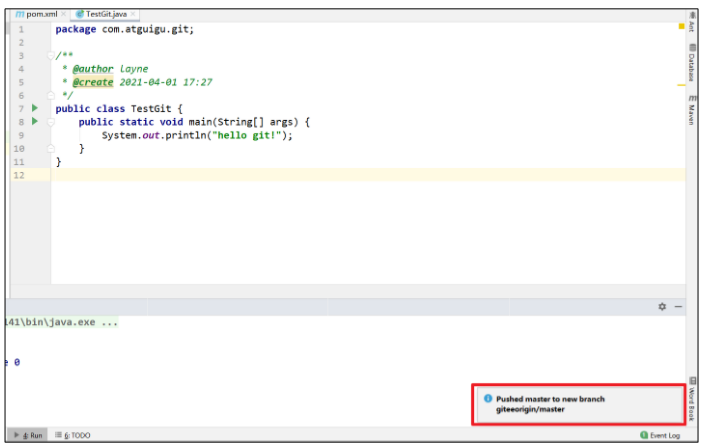The image size is (704, 445).
Task: Open the Database tool window
Action: [692, 63]
